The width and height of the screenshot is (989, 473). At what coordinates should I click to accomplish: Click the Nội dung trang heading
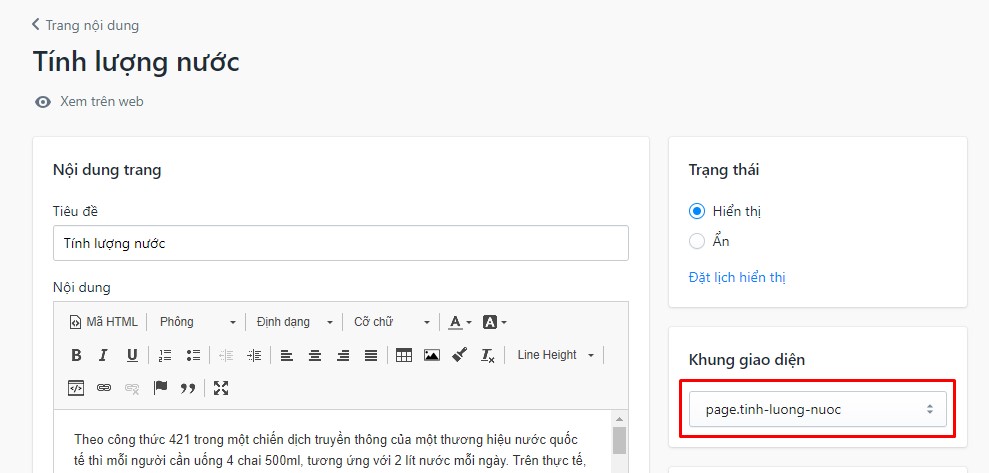point(107,170)
